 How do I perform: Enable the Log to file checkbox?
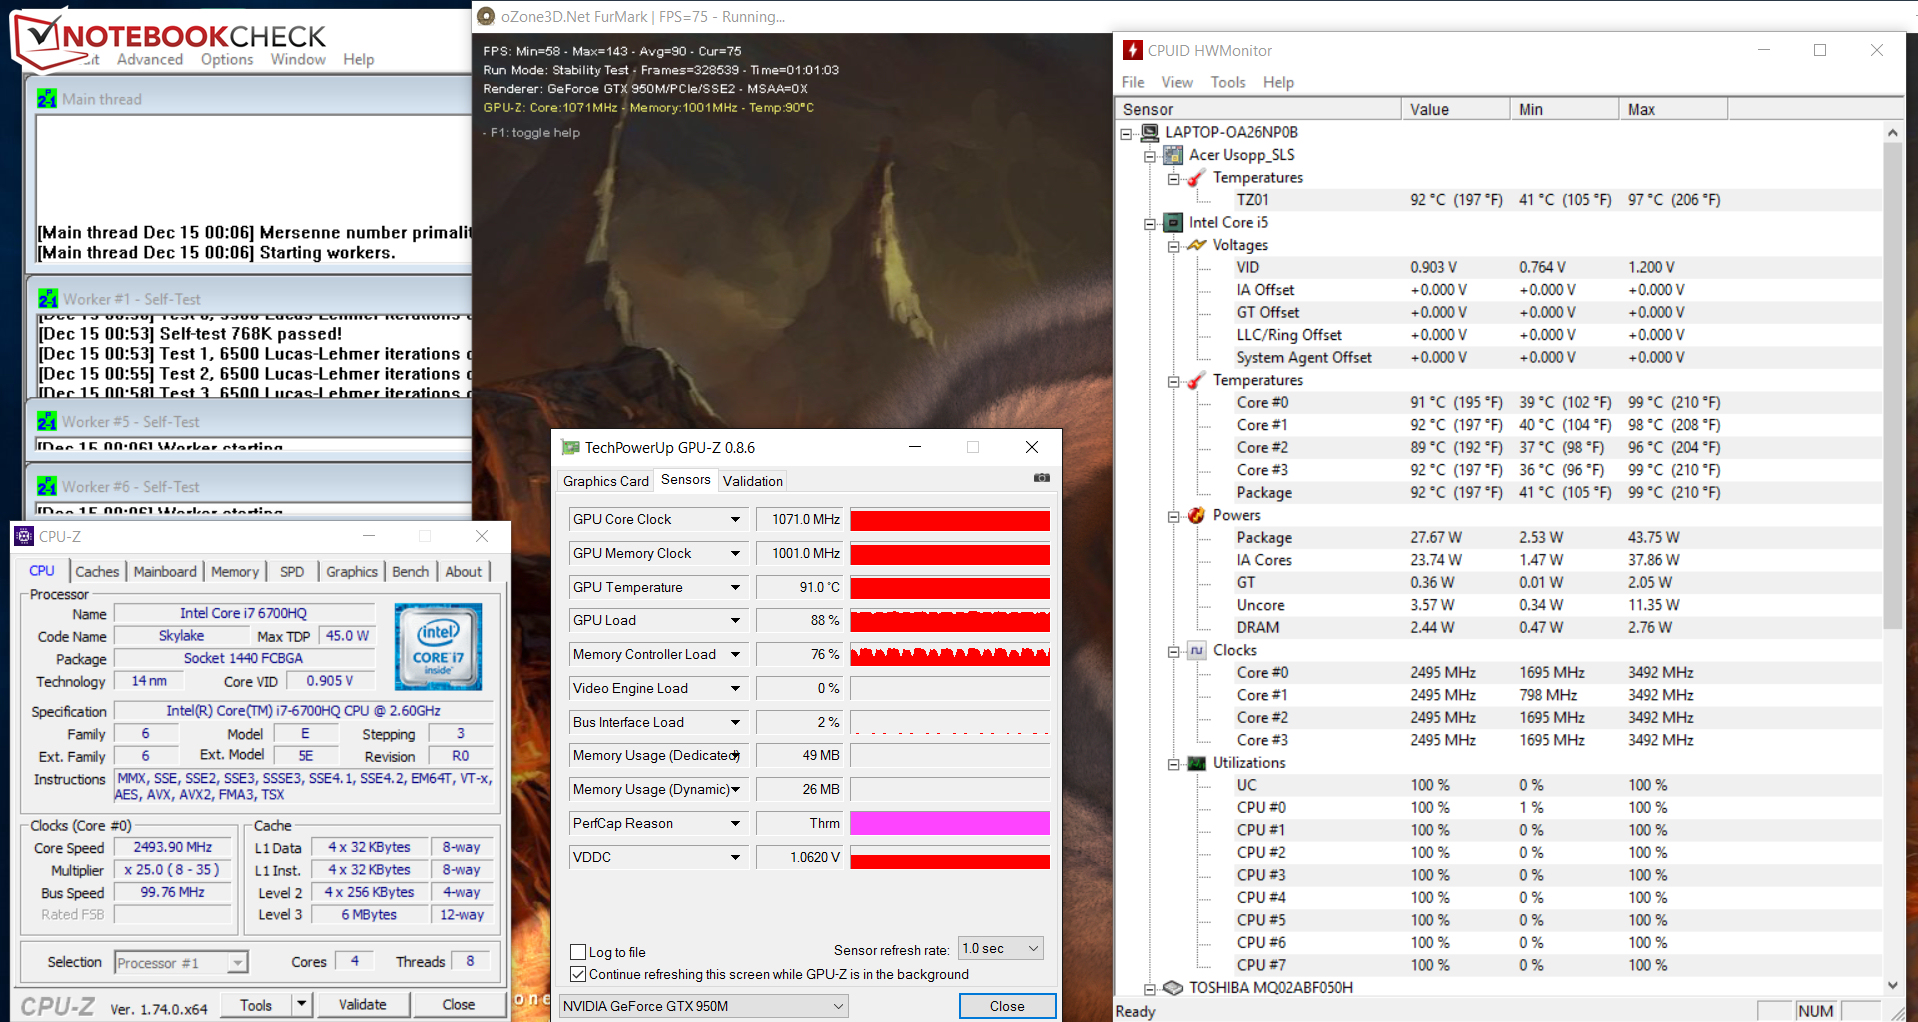pos(578,952)
